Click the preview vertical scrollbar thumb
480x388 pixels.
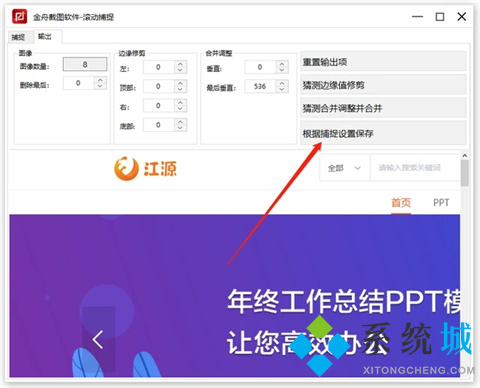pos(465,173)
